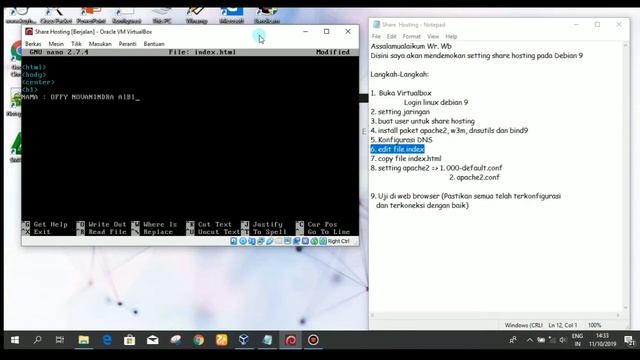Click the network adapter icon in VirtualBox status bar
Image resolution: width=640 pixels, height=360 pixels.
(x=260, y=241)
